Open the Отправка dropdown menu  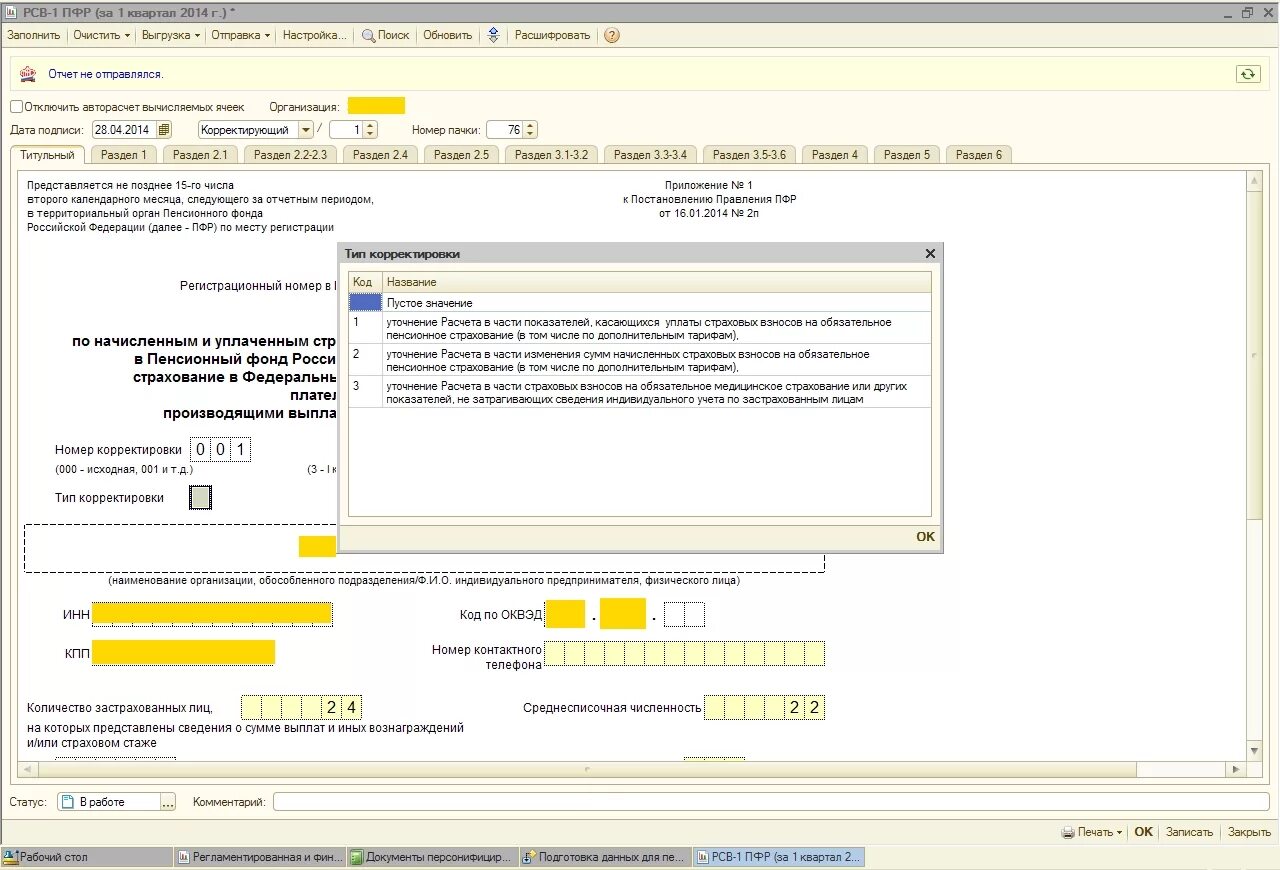click(x=241, y=35)
